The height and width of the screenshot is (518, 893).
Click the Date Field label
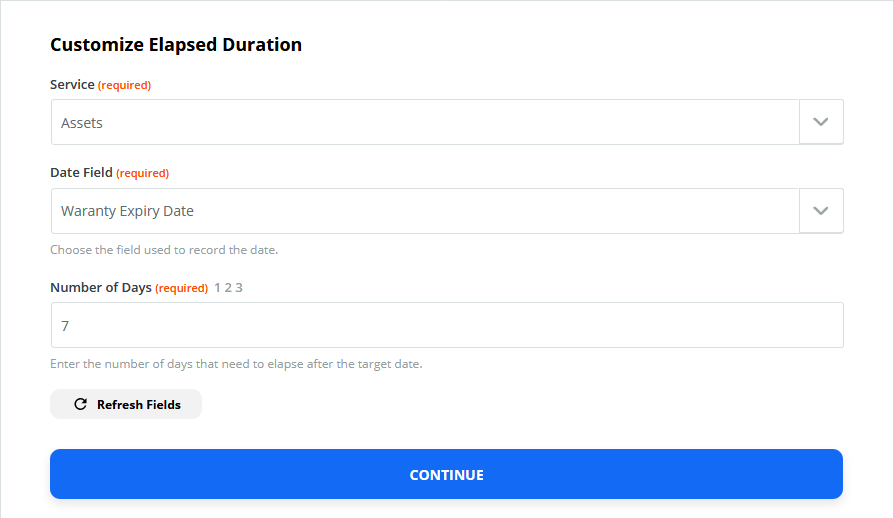(x=81, y=172)
